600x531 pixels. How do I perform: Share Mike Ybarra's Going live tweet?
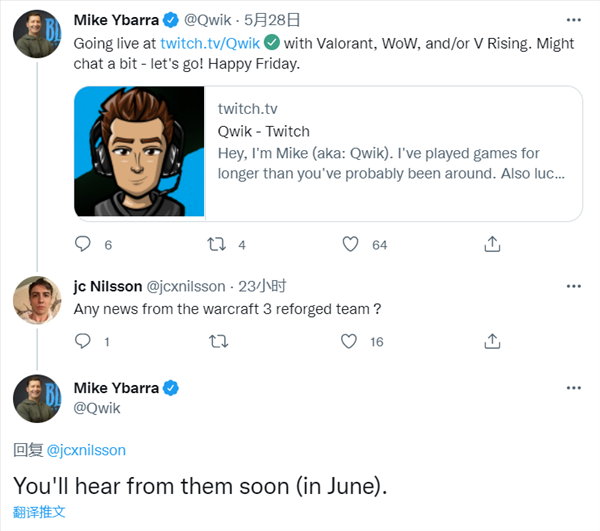(x=492, y=244)
